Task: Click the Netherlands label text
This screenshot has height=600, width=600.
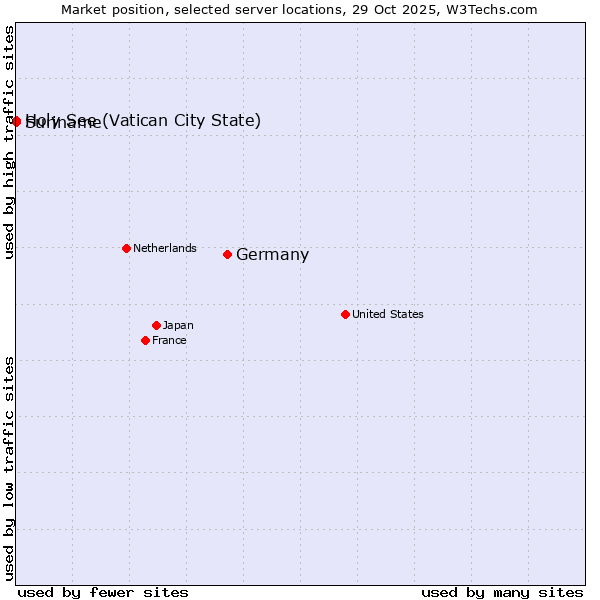Action: (164, 248)
